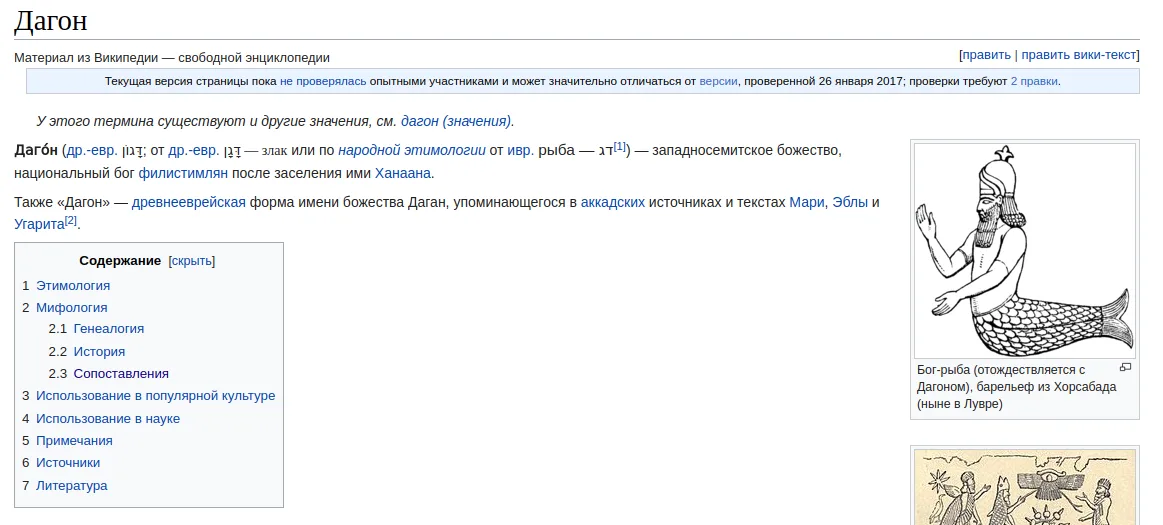Image resolution: width=1163 pixels, height=525 pixels.
Task: Jump to subsection "2.2 История"
Action: pyautogui.click(x=87, y=351)
